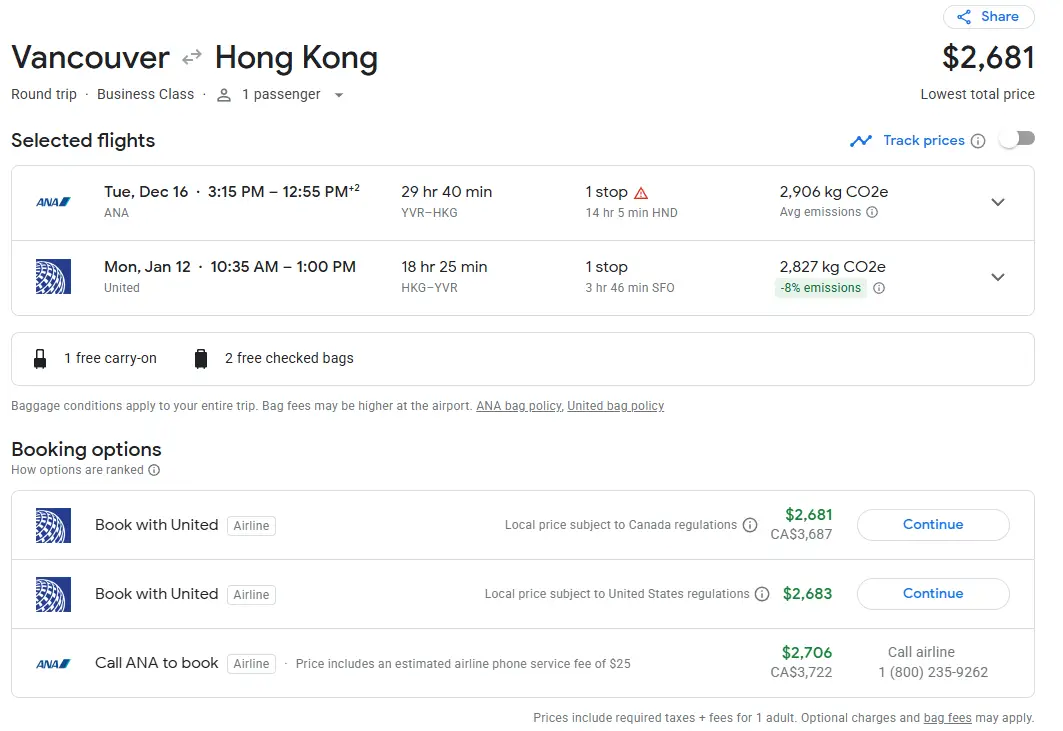This screenshot has height=731, width=1063.
Task: Click Continue for the $2,683 United option
Action: pos(933,594)
